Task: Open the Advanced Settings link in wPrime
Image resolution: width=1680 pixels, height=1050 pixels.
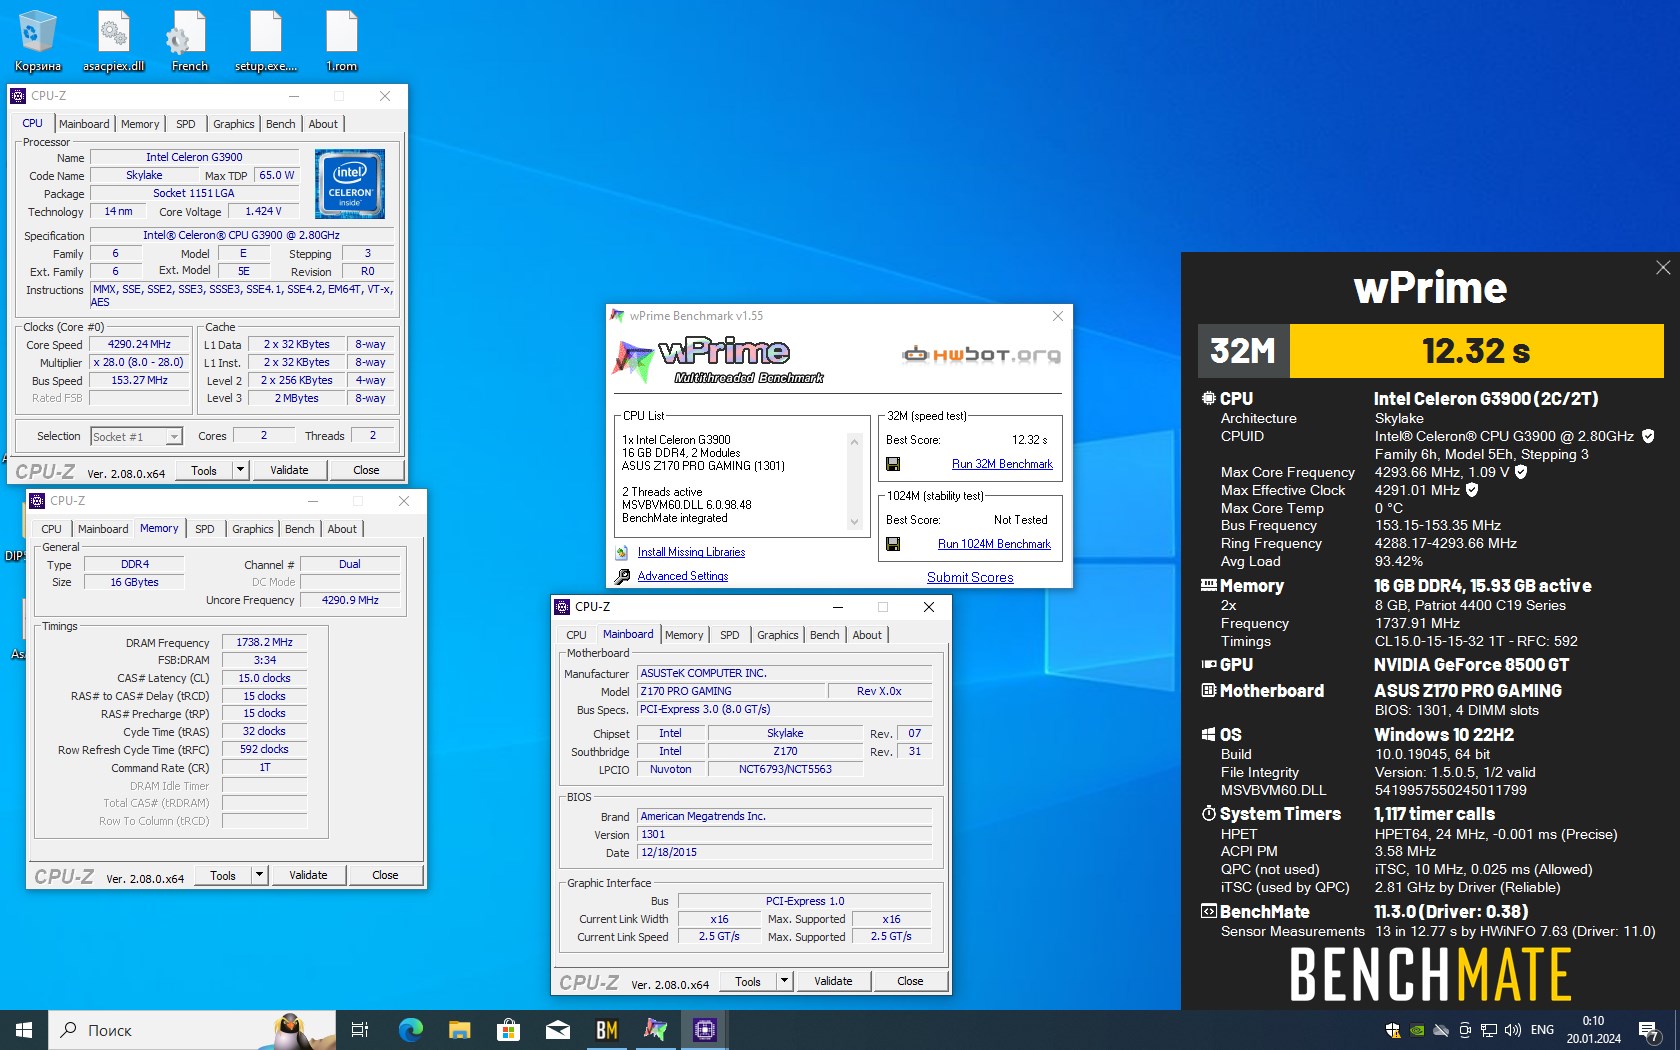Action: pos(683,576)
